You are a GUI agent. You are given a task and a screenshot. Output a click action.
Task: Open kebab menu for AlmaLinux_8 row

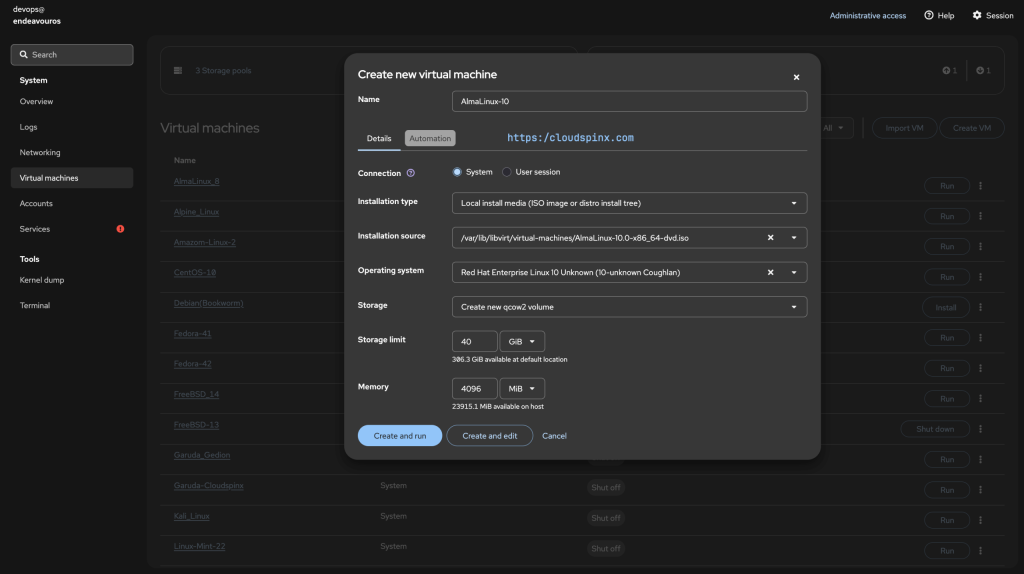[x=980, y=186]
